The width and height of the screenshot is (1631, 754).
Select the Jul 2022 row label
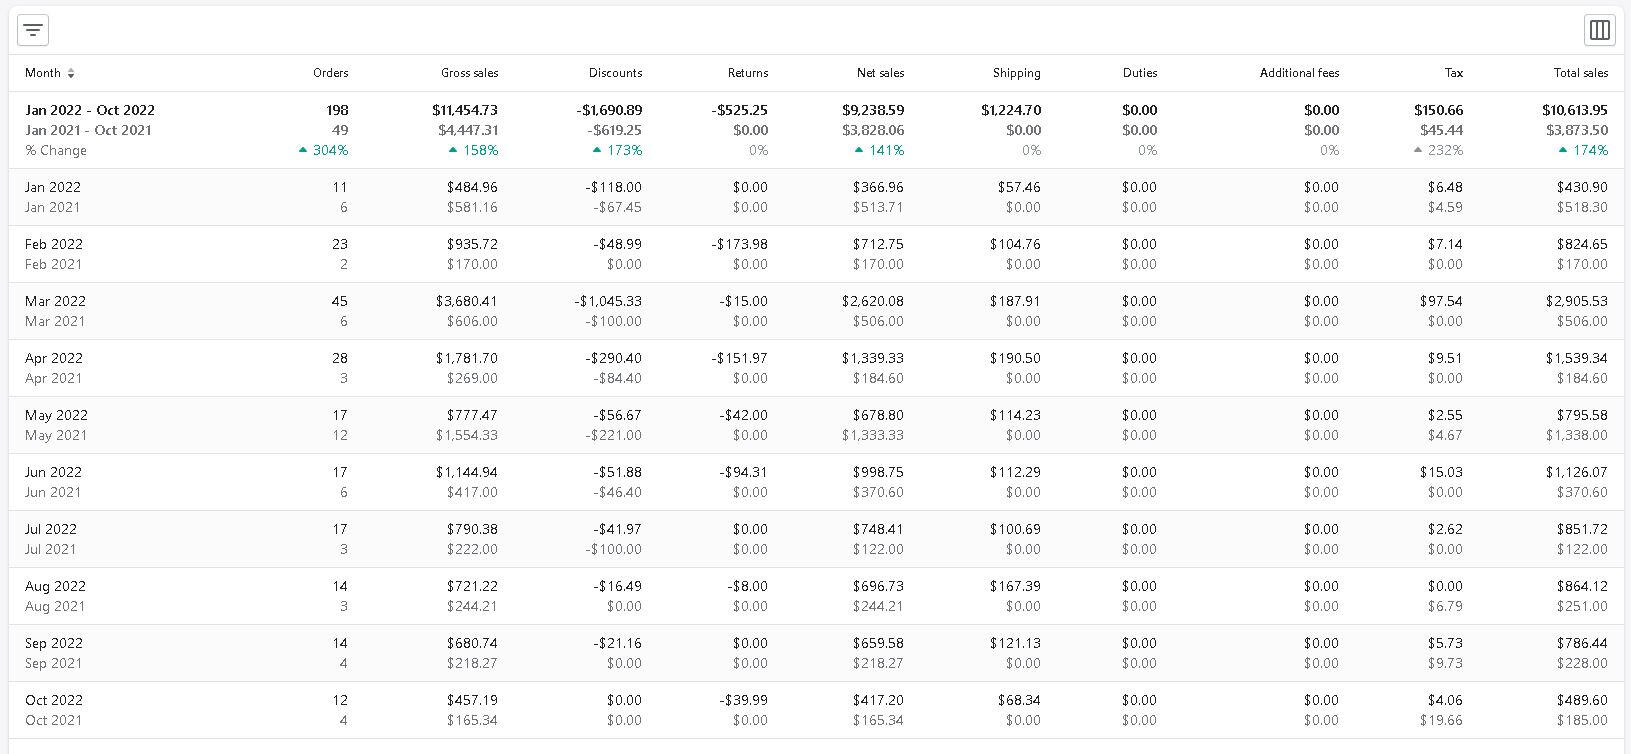[x=51, y=529]
